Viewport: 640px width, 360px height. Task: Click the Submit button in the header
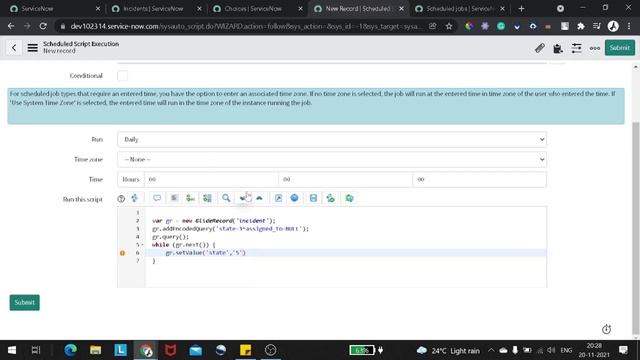(620, 48)
